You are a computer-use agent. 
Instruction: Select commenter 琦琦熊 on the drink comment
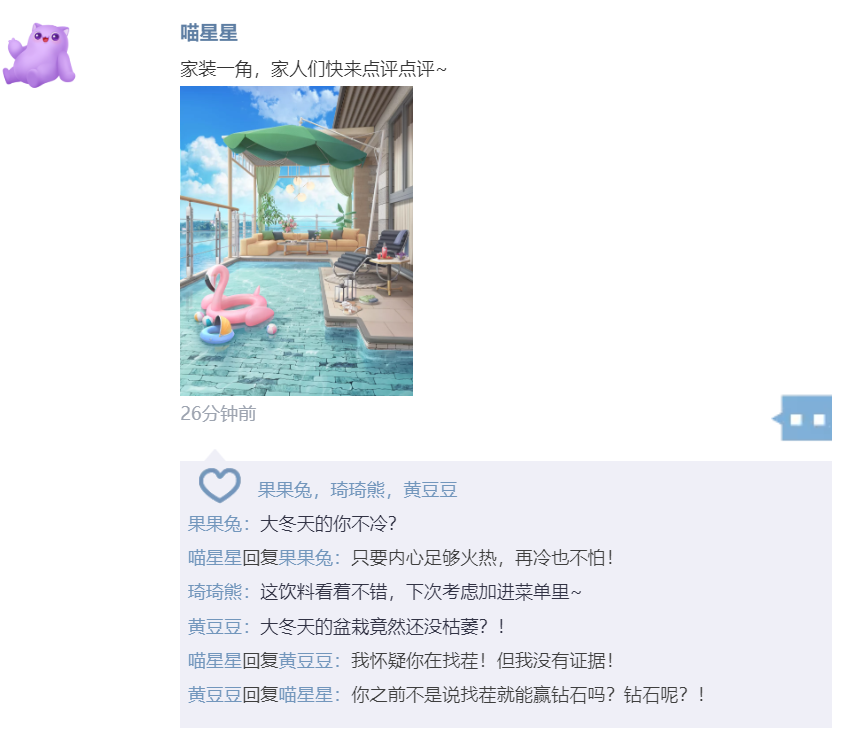[x=215, y=592]
